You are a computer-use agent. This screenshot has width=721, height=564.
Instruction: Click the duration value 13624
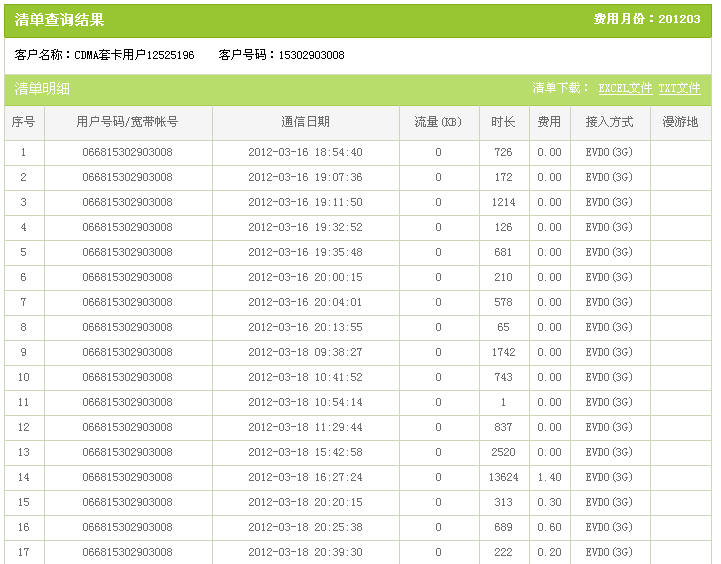tap(503, 477)
